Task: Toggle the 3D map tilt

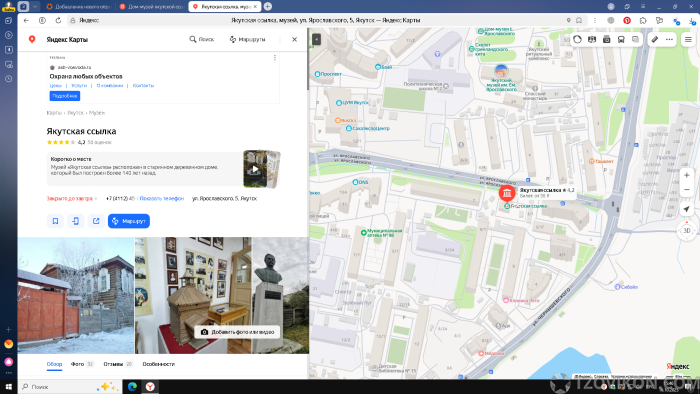Action: pyautogui.click(x=687, y=230)
